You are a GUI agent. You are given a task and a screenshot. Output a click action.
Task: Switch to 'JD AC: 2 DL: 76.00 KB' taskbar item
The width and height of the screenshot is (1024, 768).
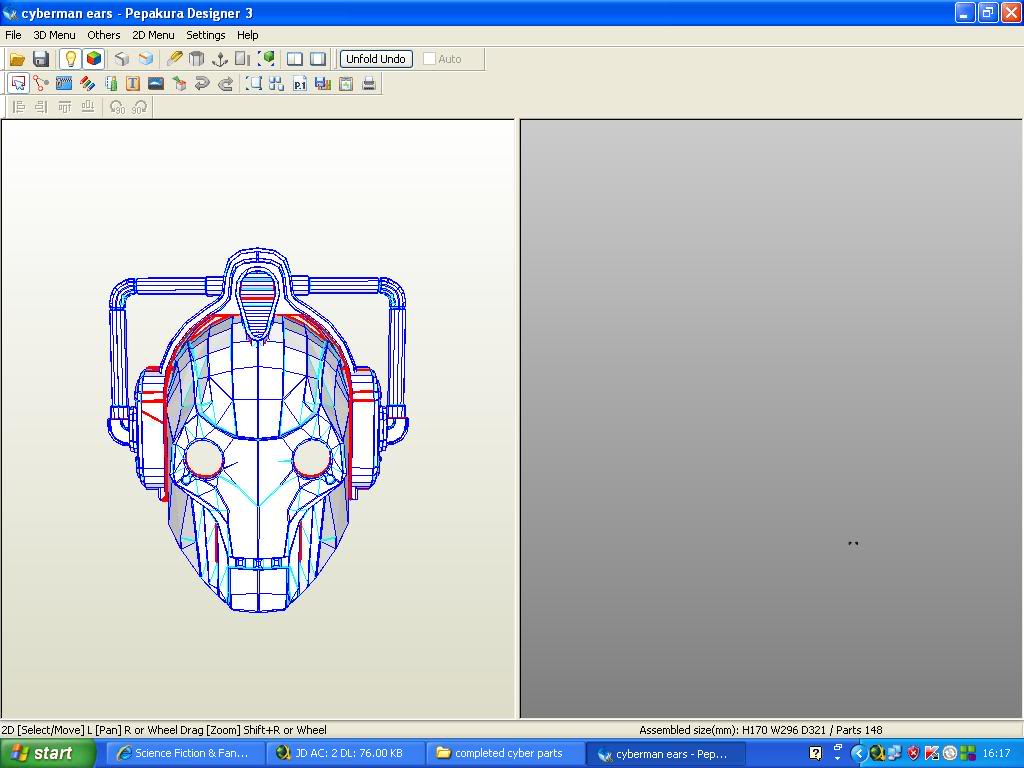[345, 754]
